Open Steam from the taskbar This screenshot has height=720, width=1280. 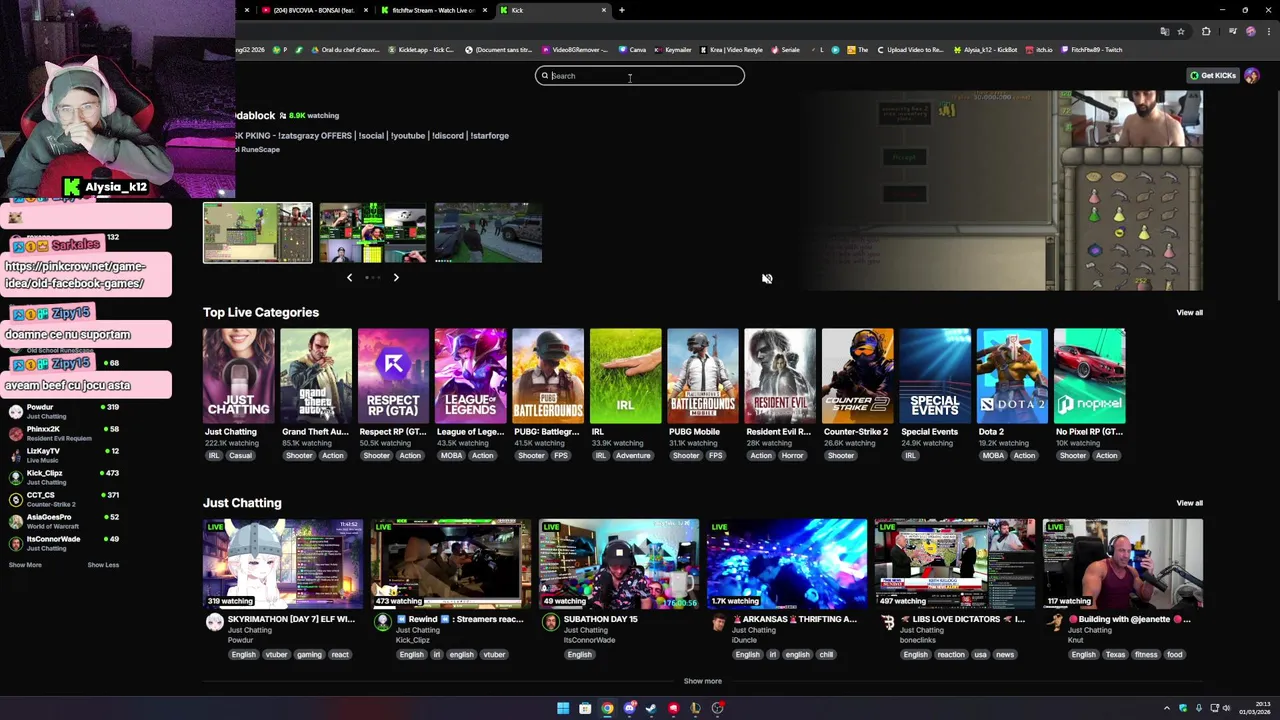(651, 709)
